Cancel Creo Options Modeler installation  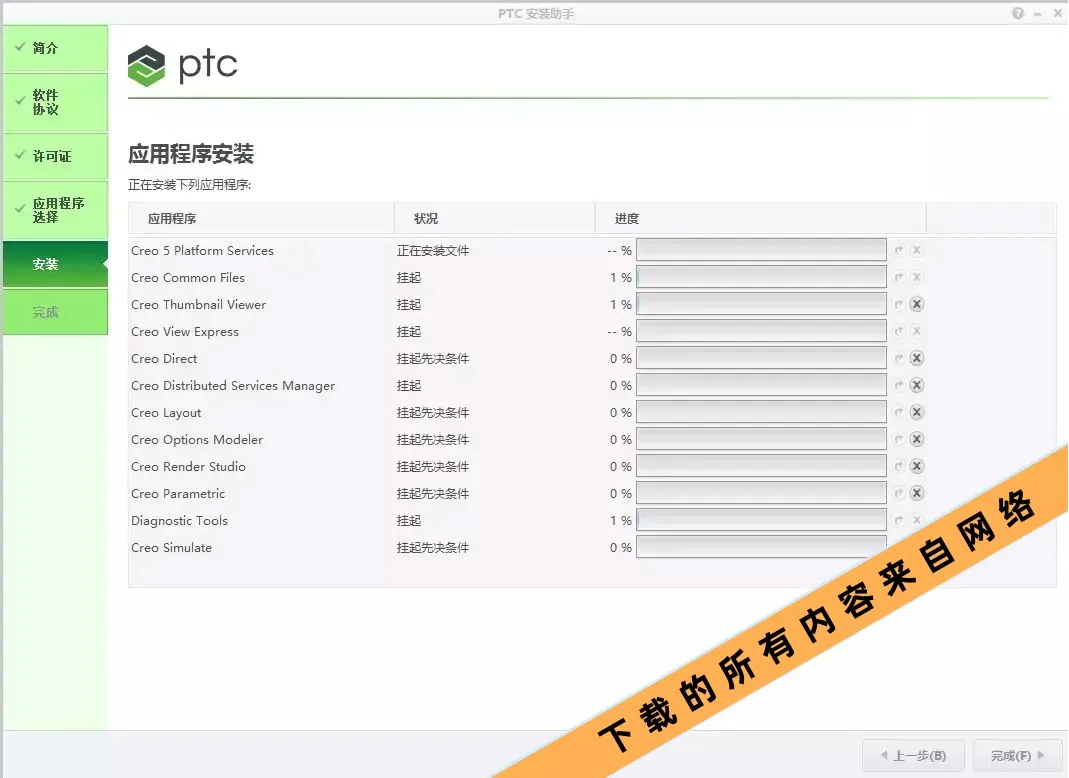pyautogui.click(x=917, y=439)
